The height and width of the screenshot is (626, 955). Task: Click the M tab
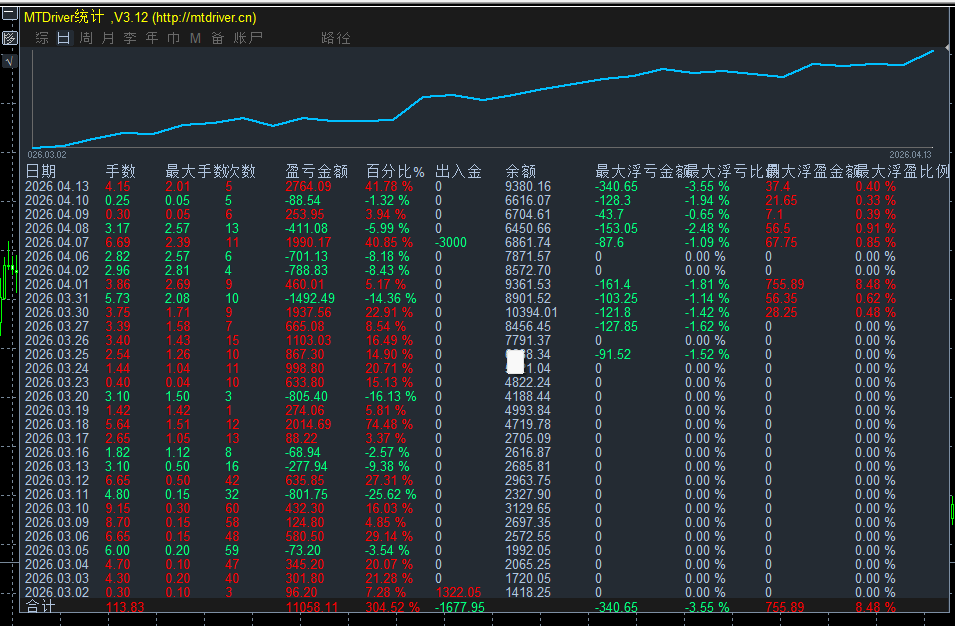196,38
